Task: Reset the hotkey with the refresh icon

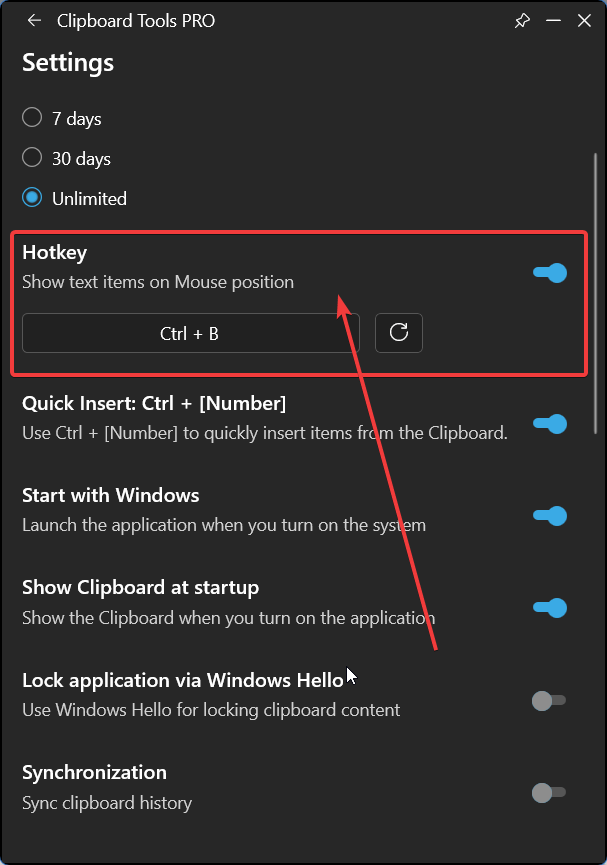Action: tap(399, 333)
